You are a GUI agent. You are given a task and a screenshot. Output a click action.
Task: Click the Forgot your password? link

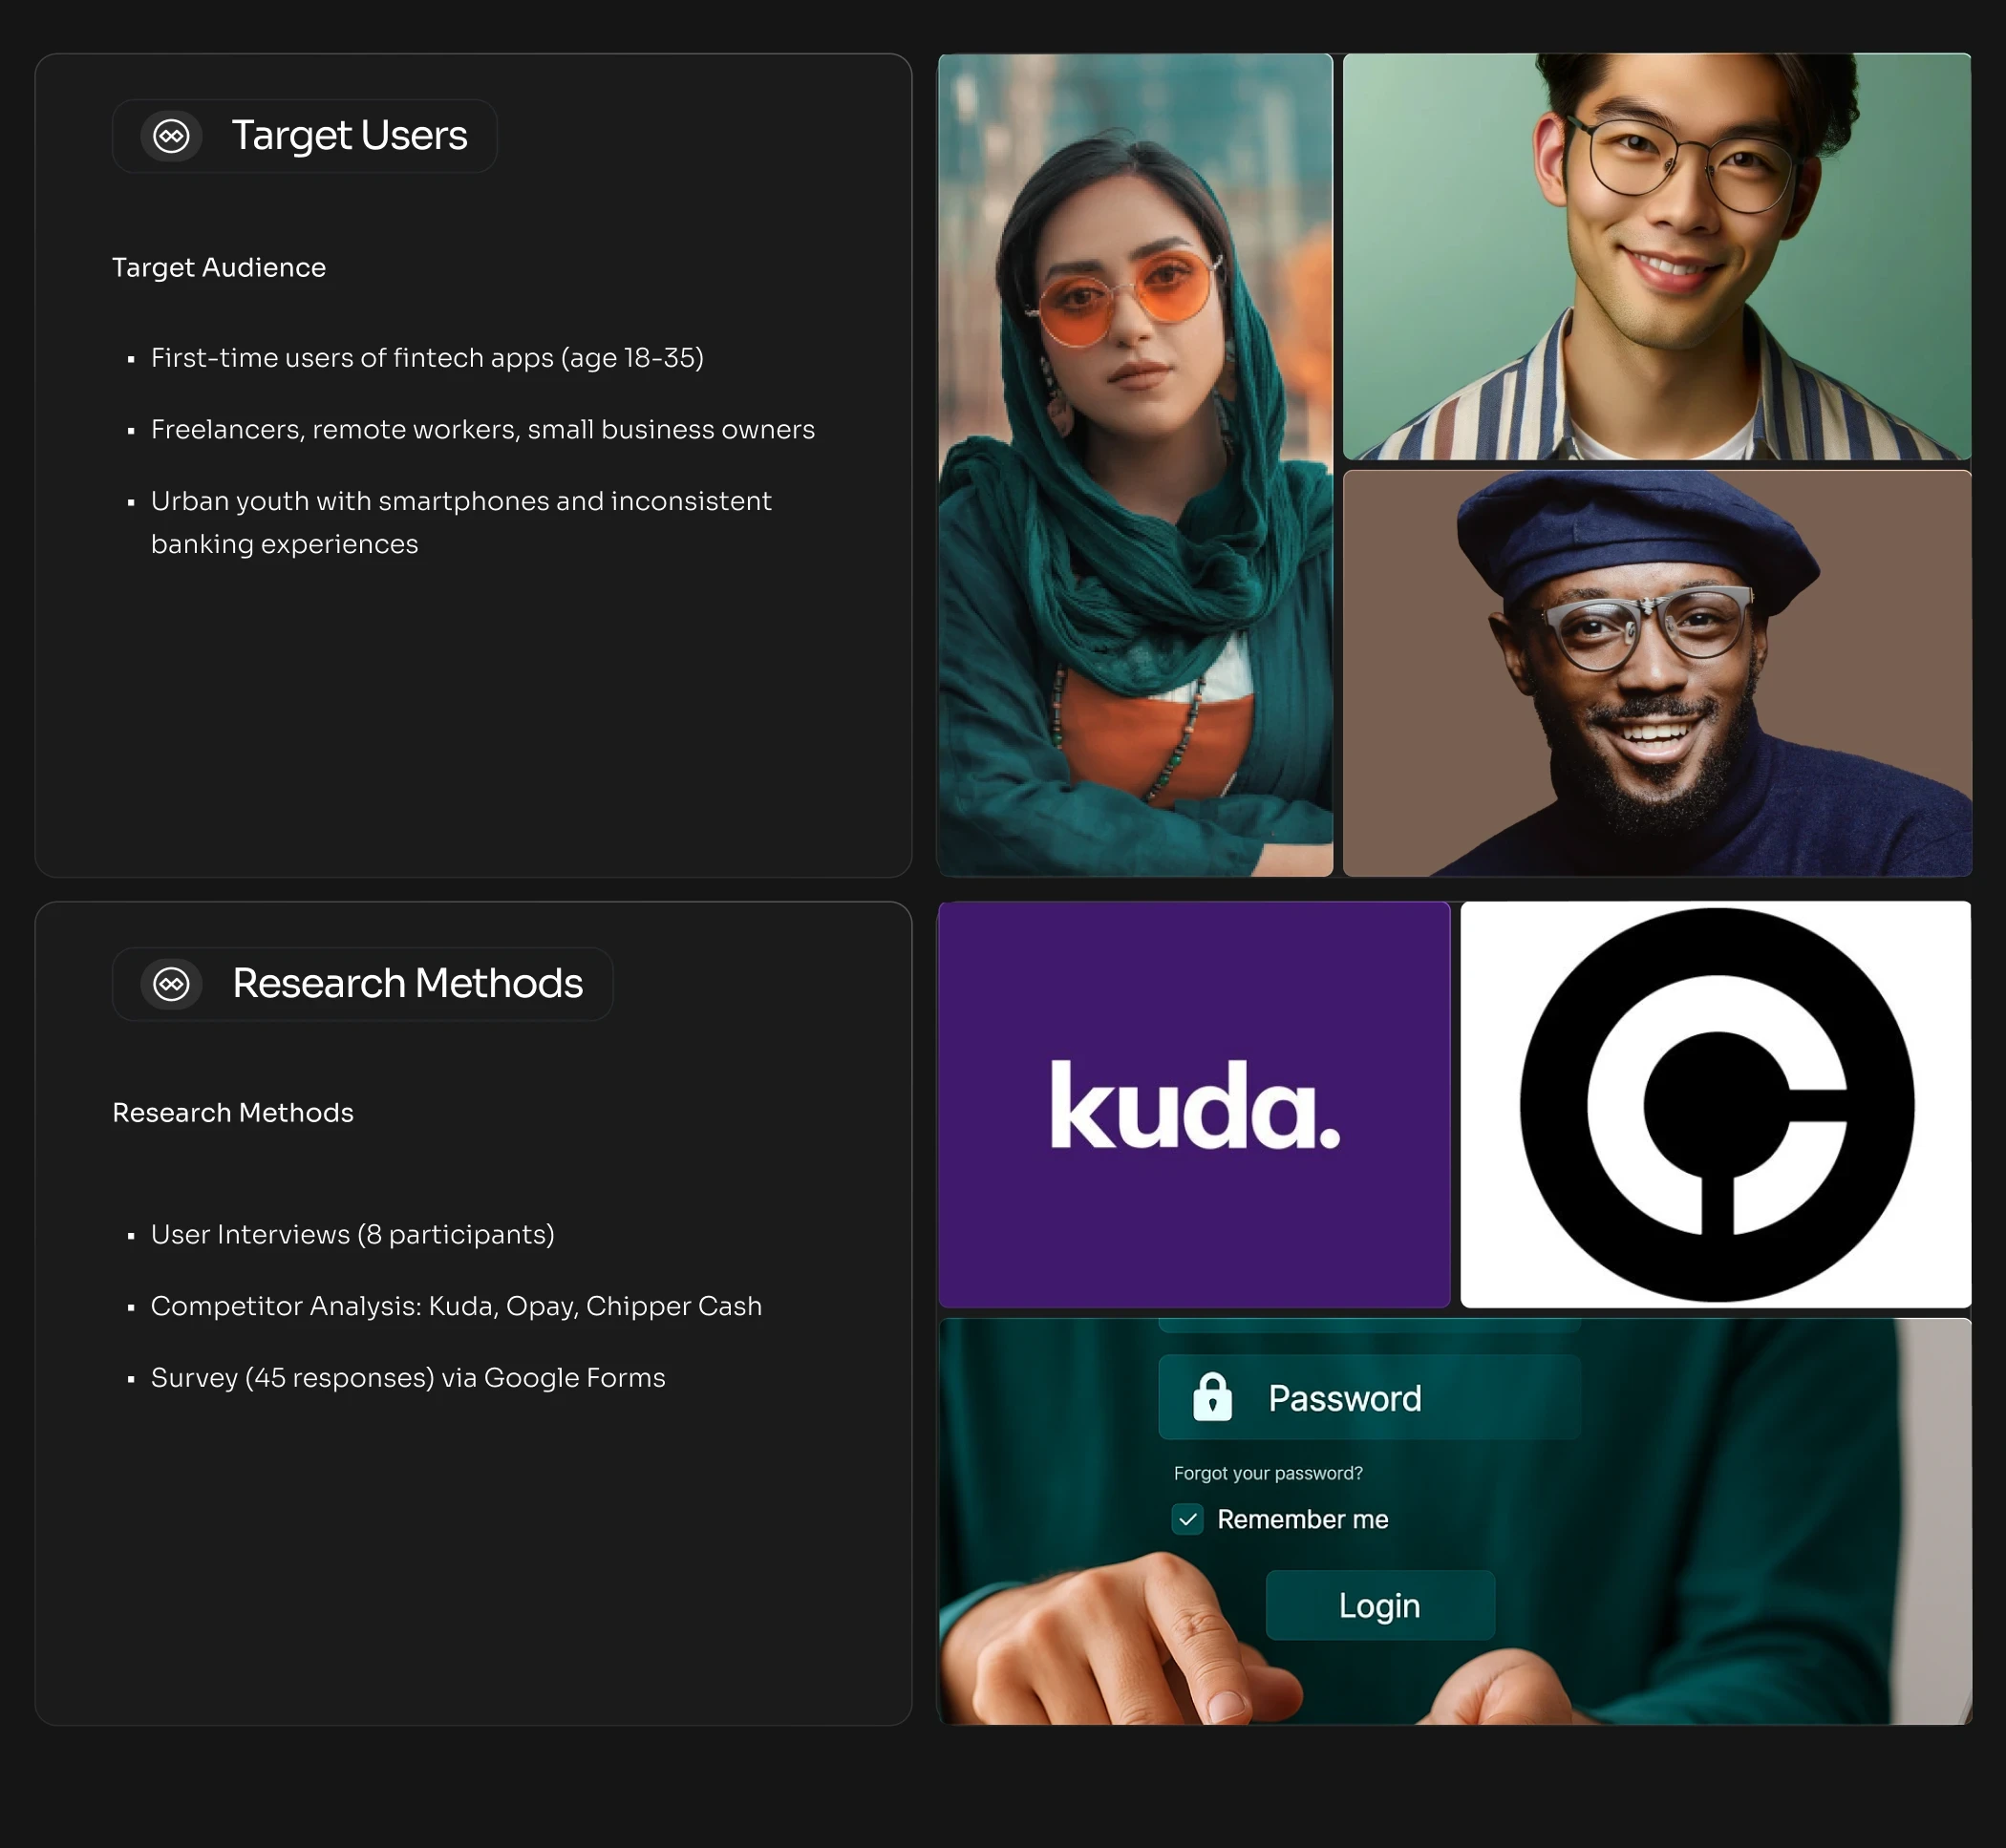[x=1267, y=1473]
